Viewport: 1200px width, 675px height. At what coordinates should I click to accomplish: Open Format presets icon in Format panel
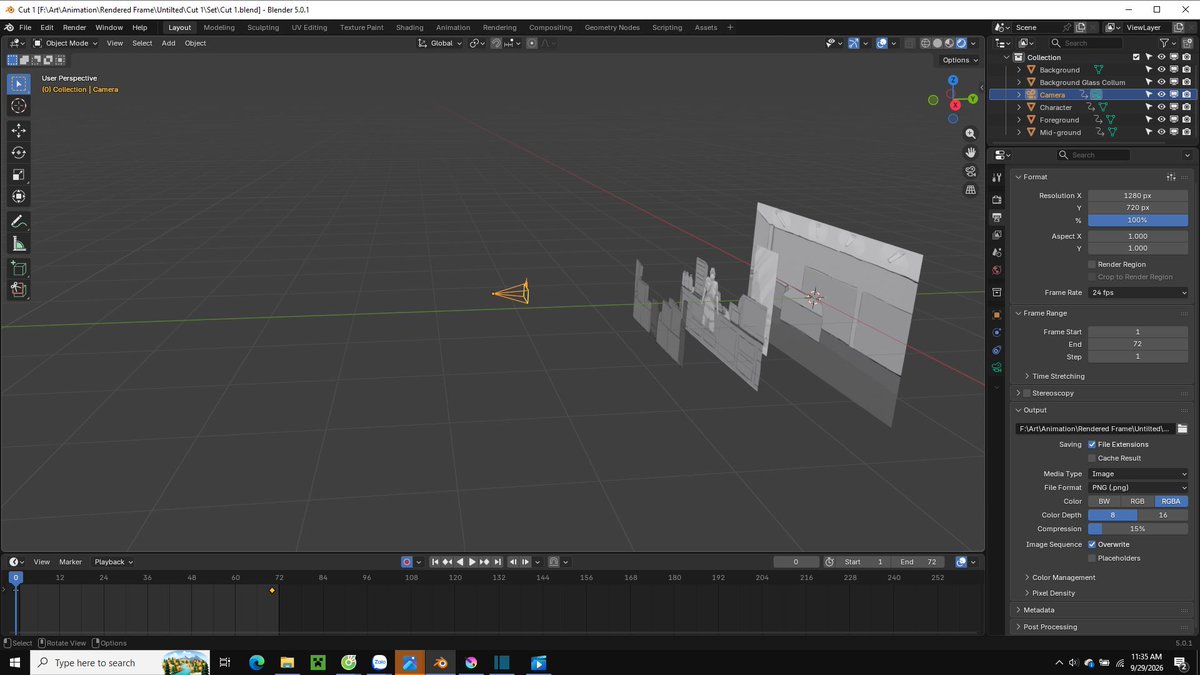click(x=1171, y=177)
